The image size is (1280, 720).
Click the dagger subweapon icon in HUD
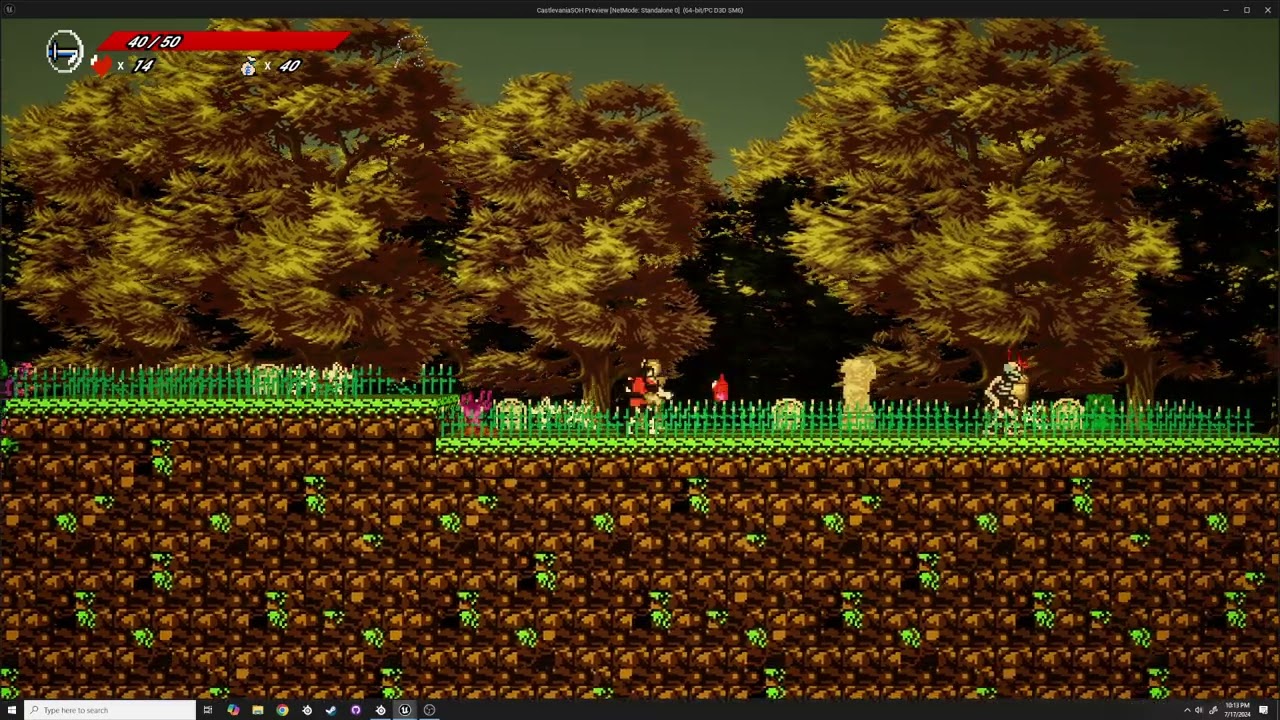pyautogui.click(x=65, y=51)
